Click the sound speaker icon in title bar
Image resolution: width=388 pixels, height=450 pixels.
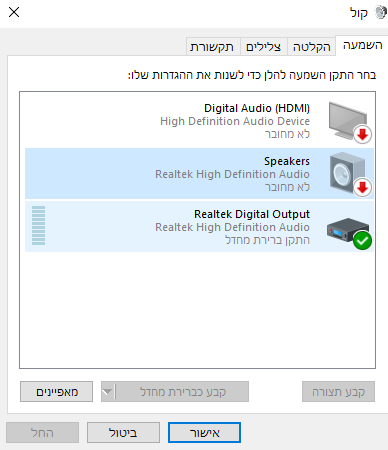380,13
